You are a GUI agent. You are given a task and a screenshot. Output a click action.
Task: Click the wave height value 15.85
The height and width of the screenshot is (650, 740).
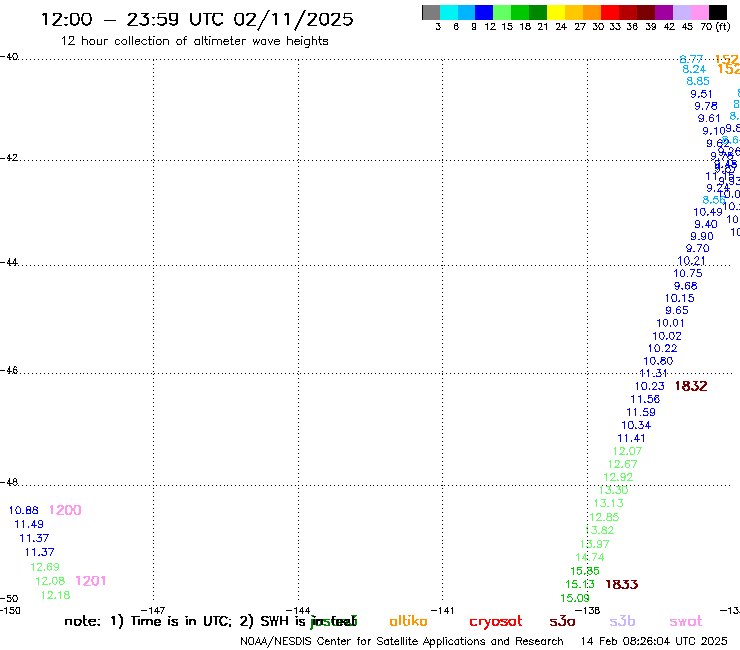pyautogui.click(x=585, y=571)
